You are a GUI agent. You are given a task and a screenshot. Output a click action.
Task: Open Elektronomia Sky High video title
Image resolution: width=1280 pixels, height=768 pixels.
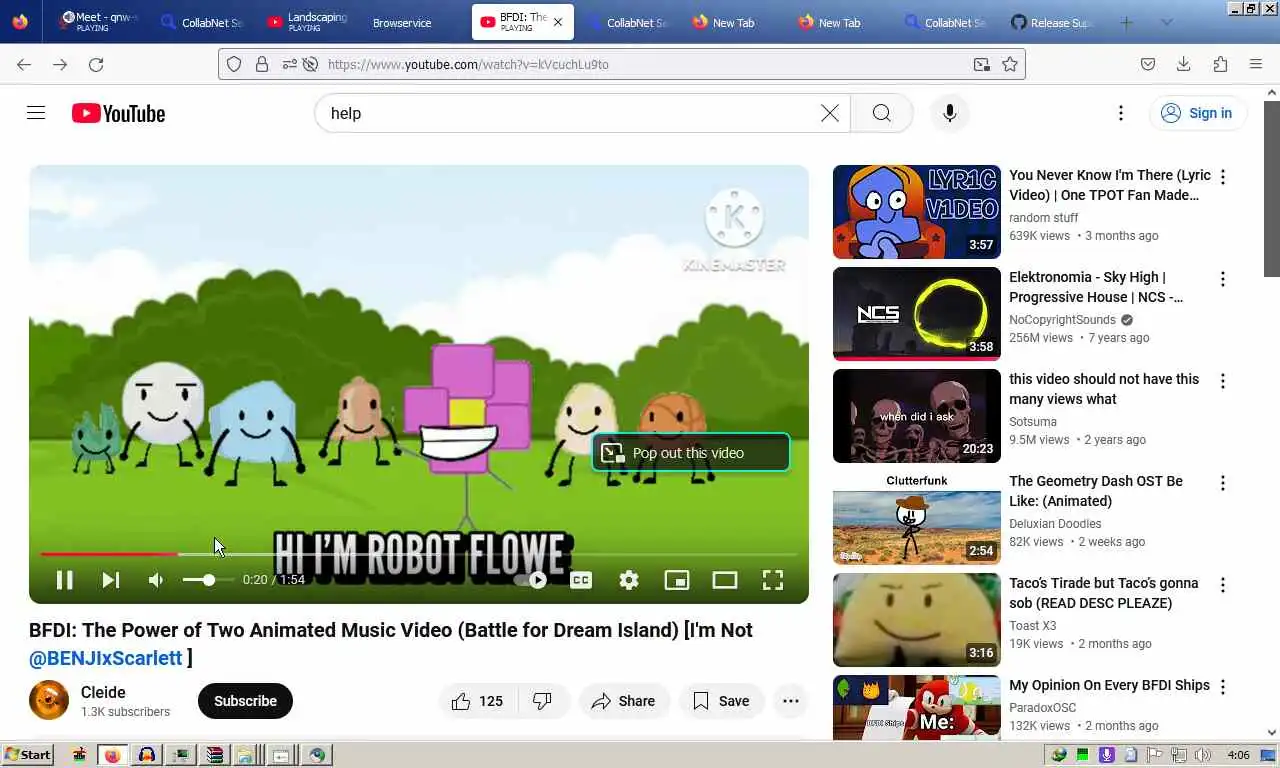pyautogui.click(x=1097, y=287)
